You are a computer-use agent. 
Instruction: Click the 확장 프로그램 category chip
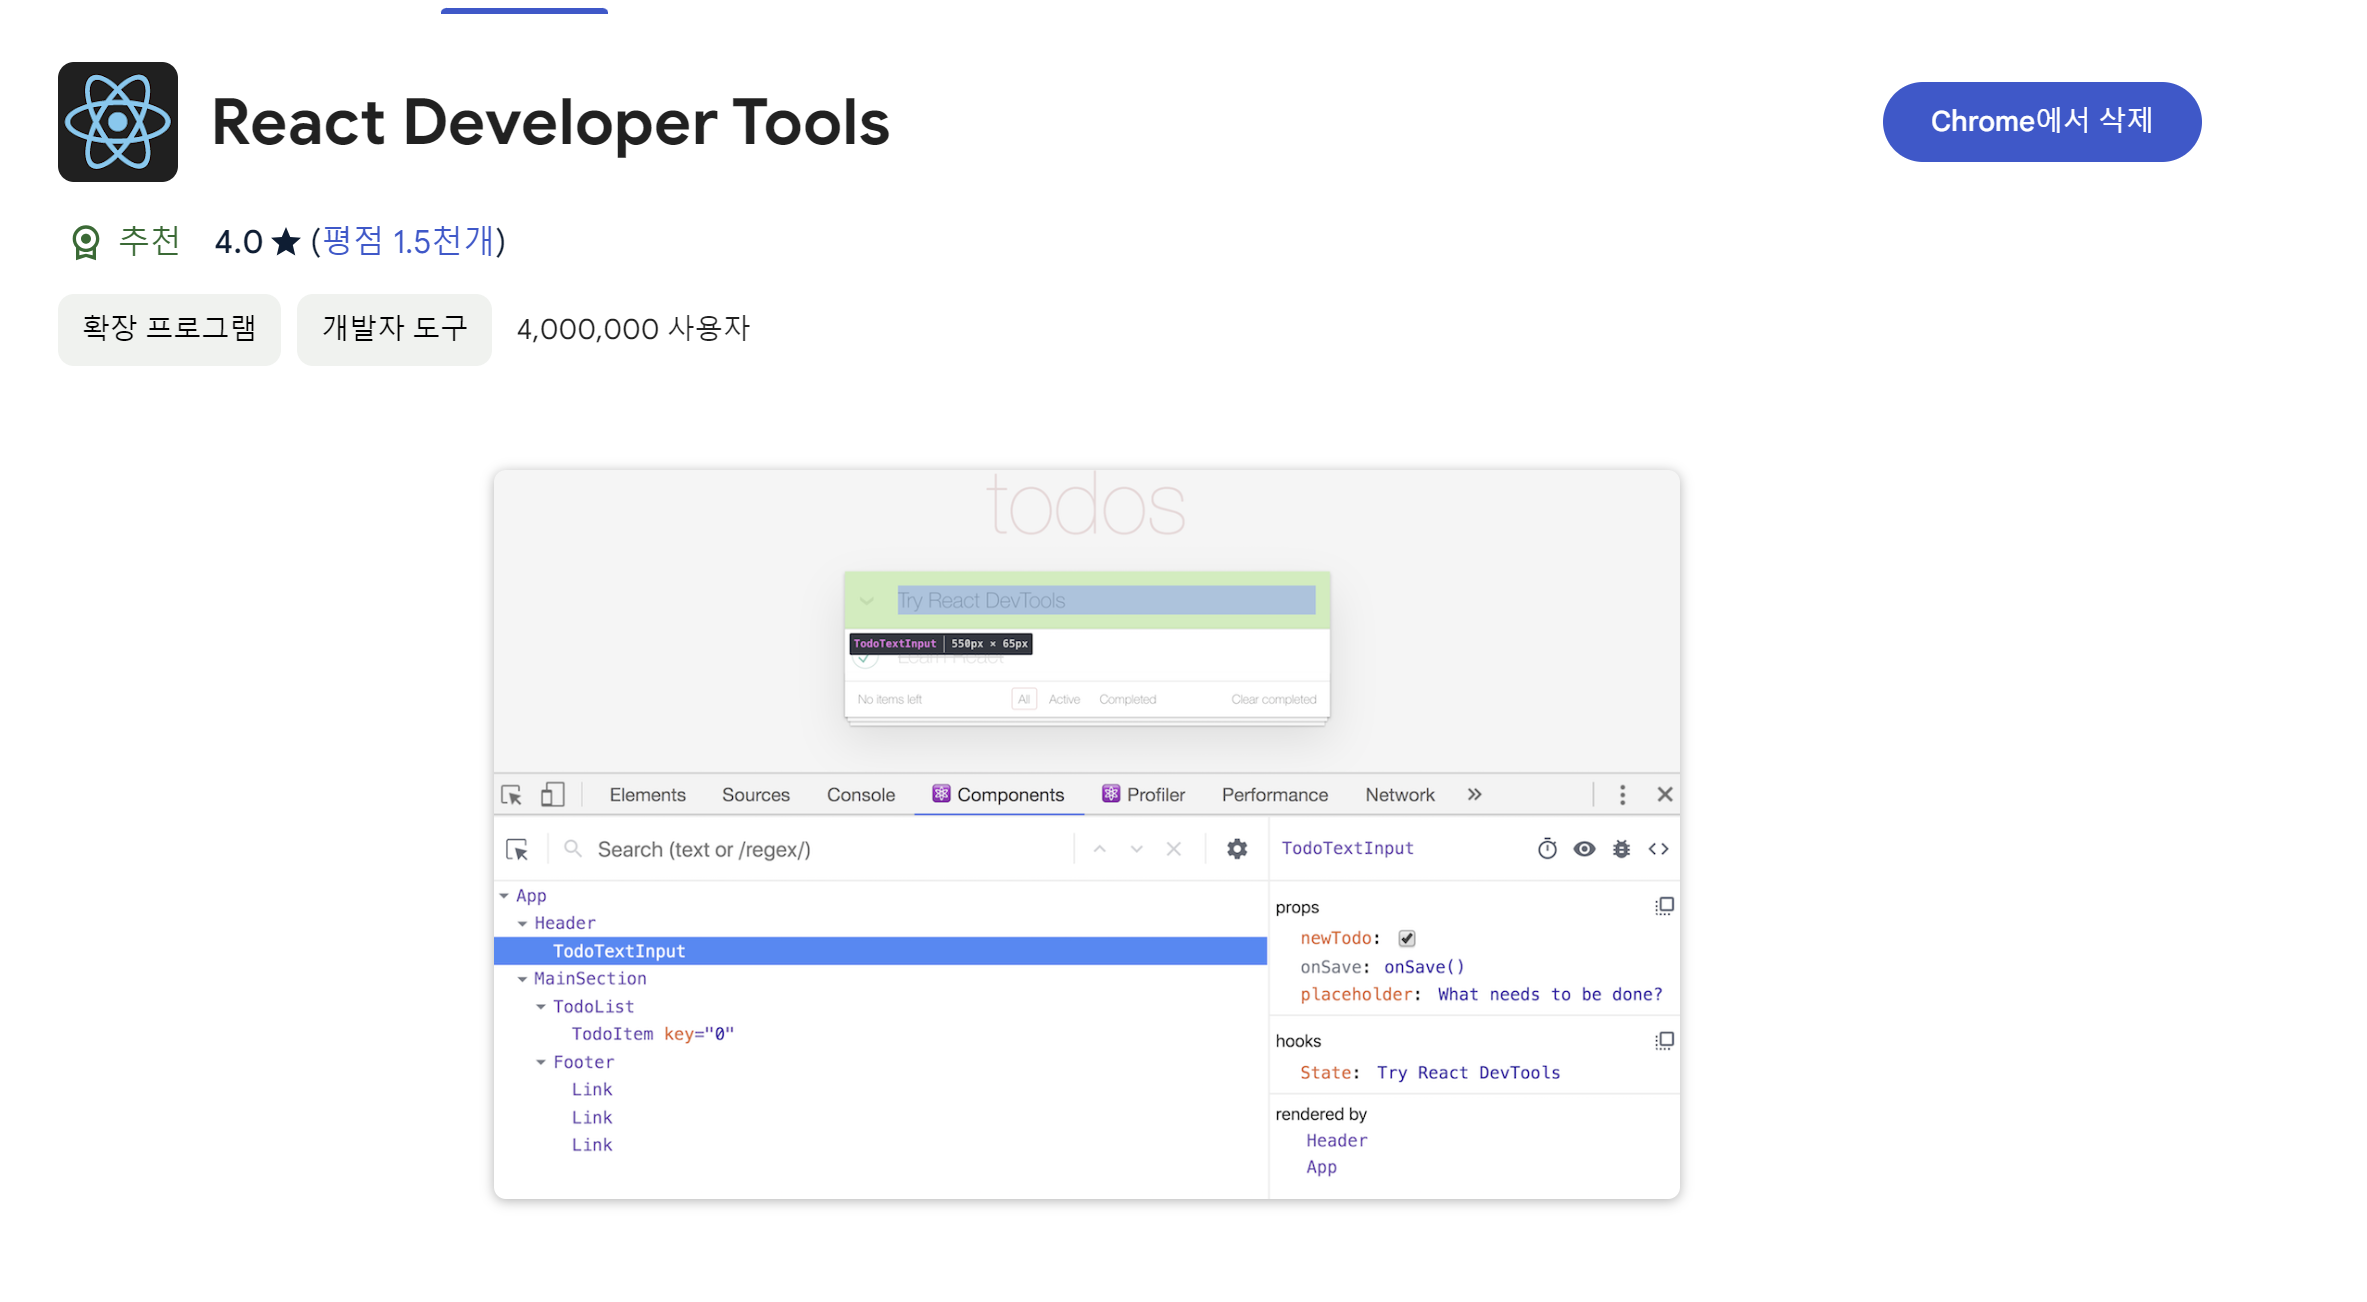coord(169,329)
